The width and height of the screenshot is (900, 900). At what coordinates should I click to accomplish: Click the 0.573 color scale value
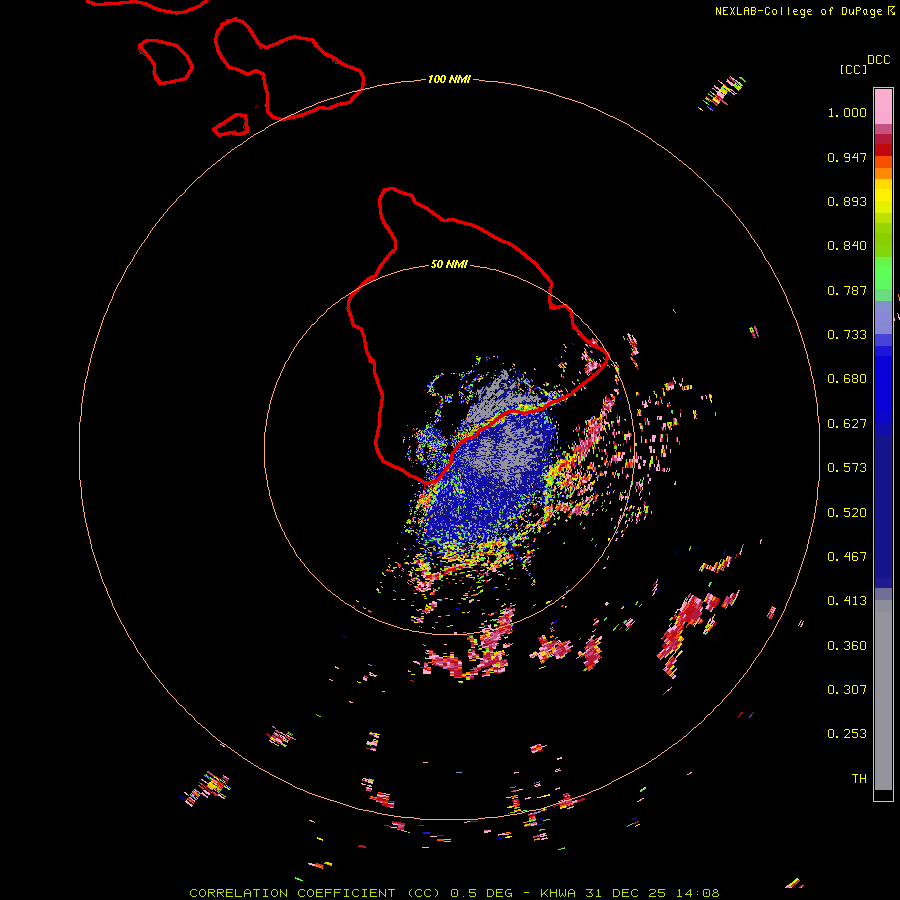tap(847, 468)
